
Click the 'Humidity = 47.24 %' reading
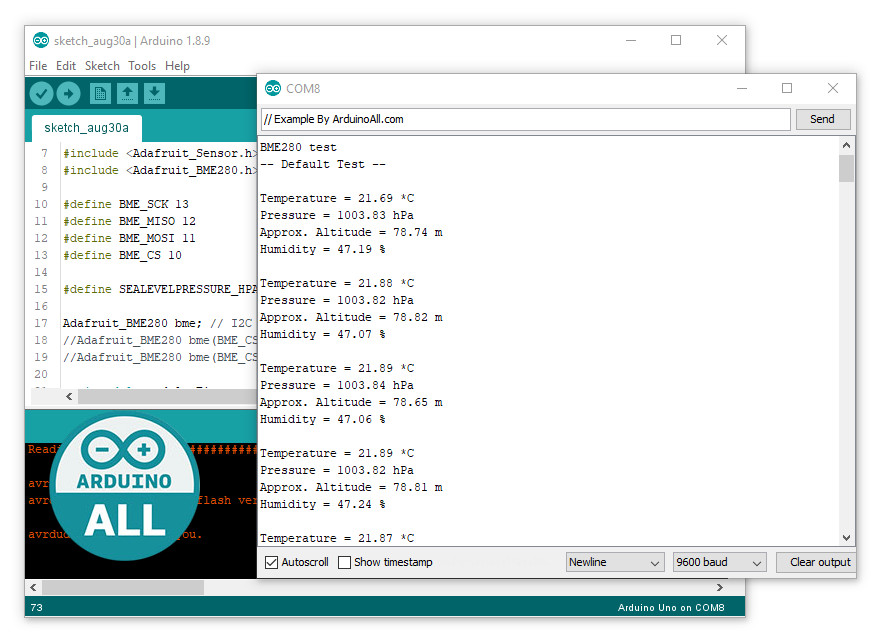(x=323, y=504)
